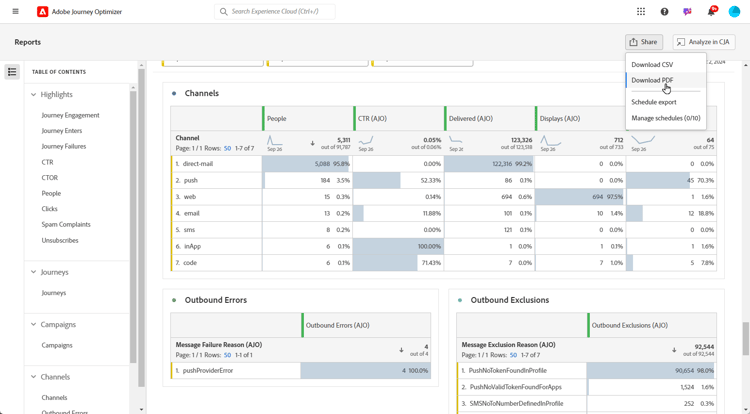This screenshot has height=414, width=750.
Task: Click the People column sort arrow
Action: click(312, 143)
